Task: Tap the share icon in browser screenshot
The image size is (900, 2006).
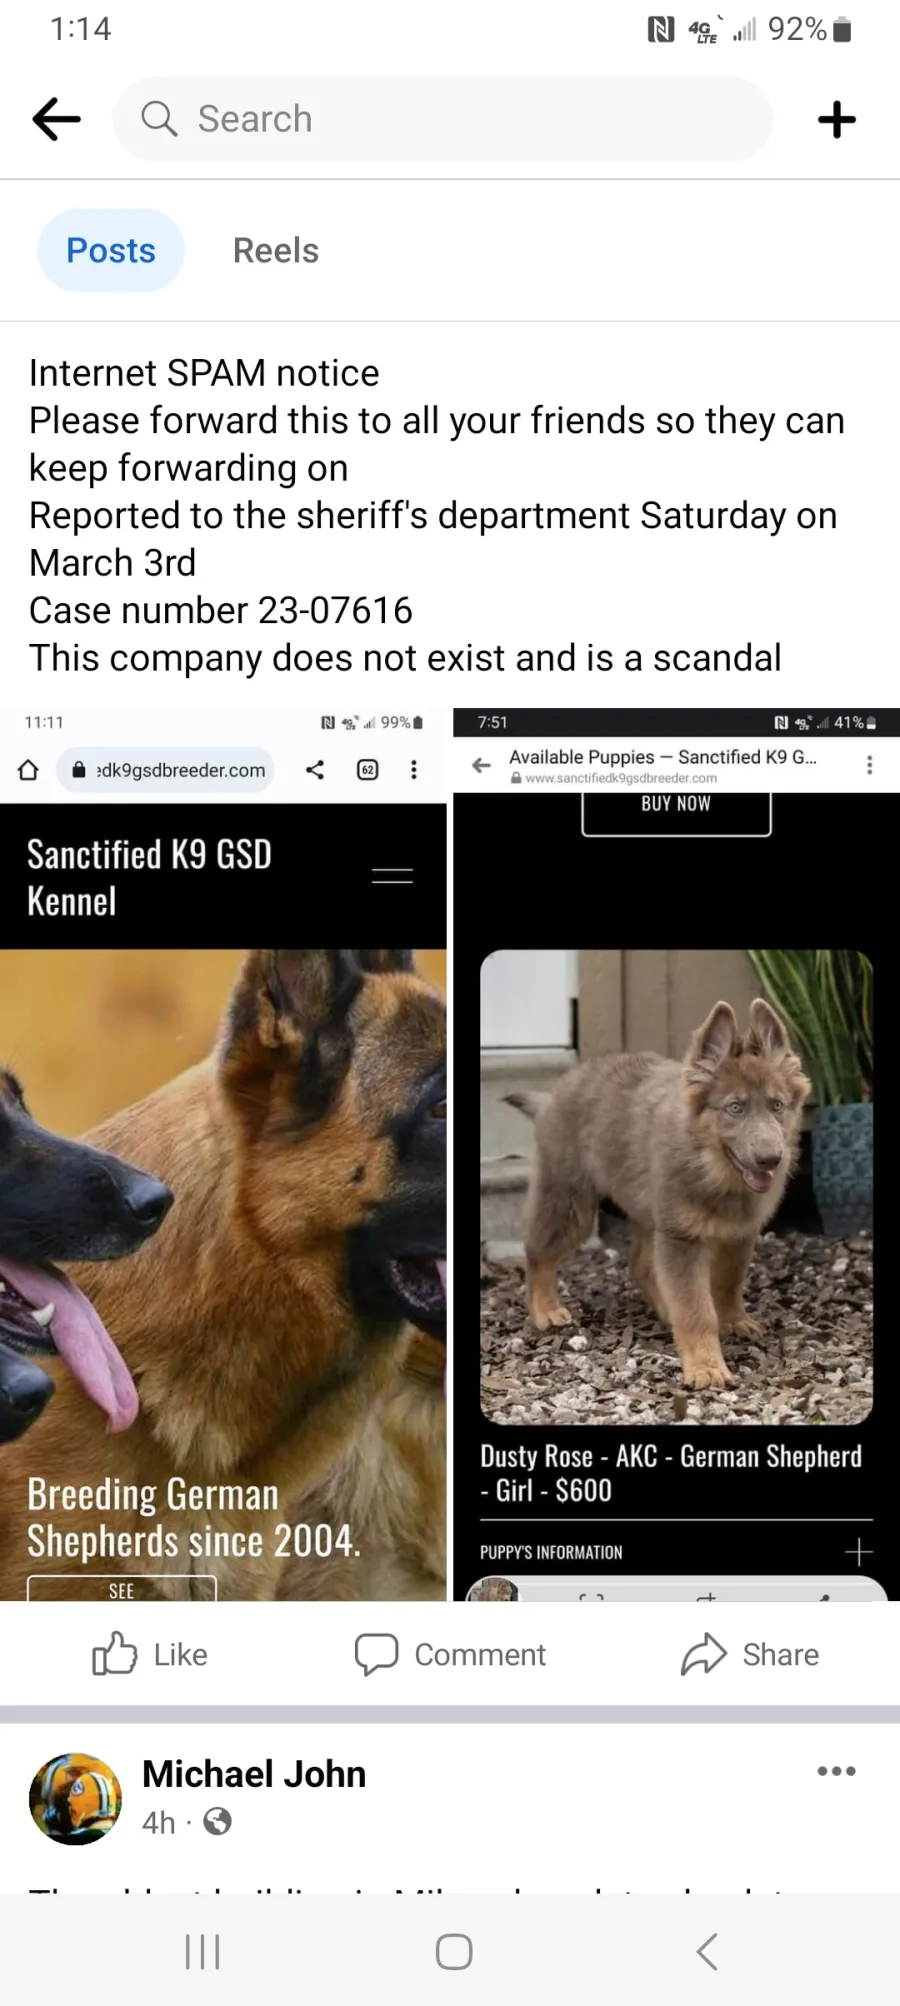Action: [x=315, y=769]
